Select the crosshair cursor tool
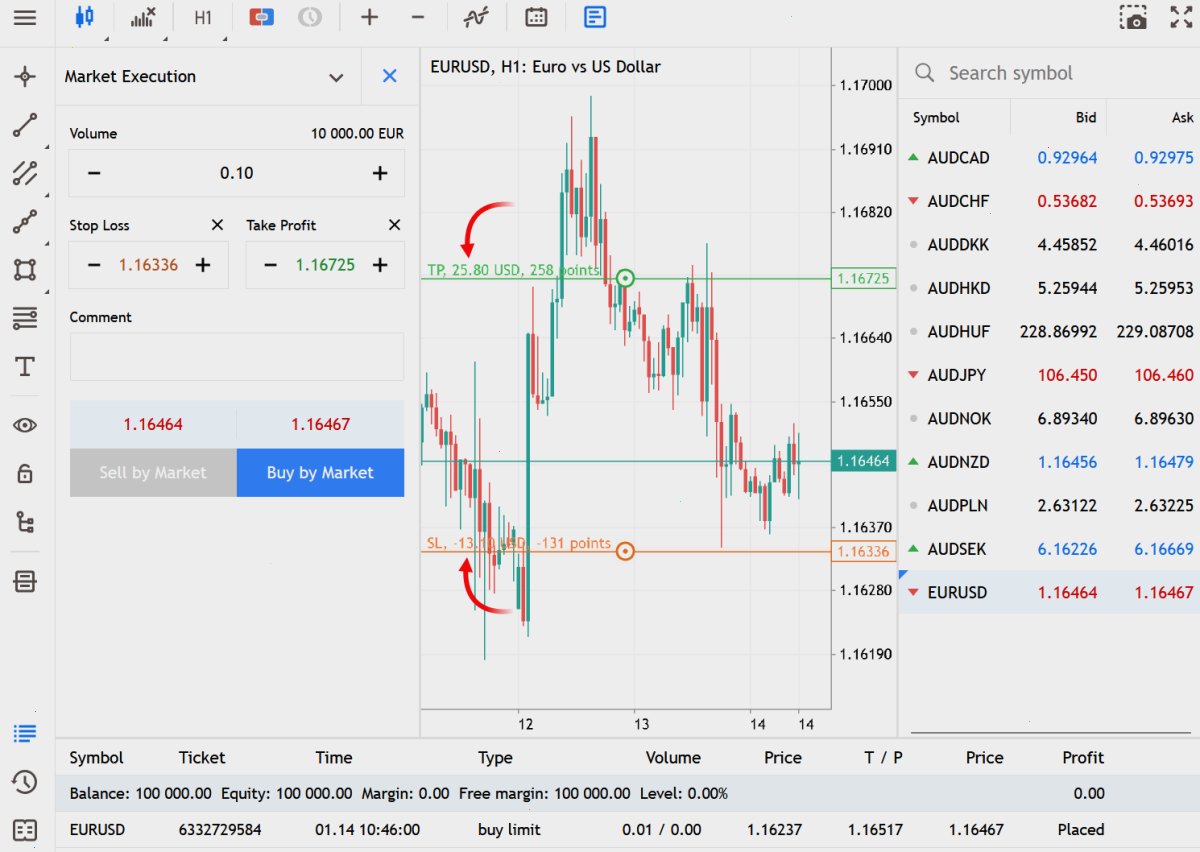The height and width of the screenshot is (852, 1200). [x=25, y=77]
